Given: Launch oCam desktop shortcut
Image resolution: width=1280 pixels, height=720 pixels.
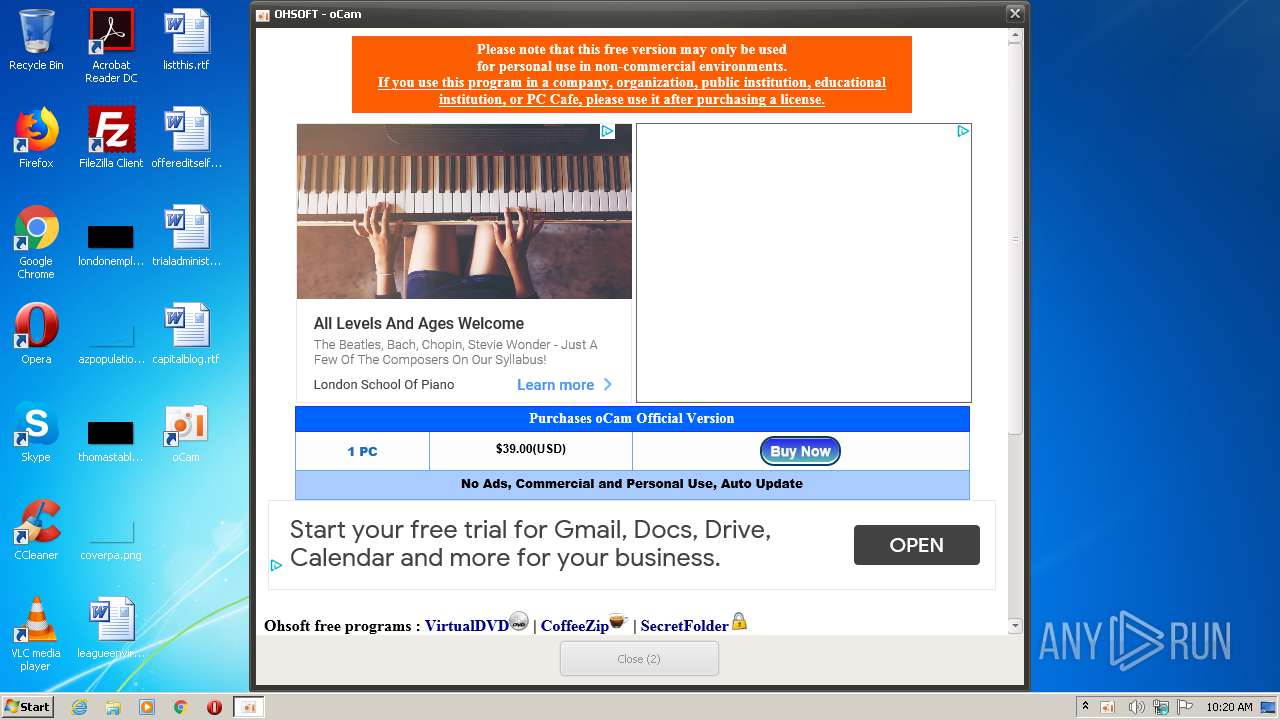Looking at the screenshot, I should [x=186, y=432].
